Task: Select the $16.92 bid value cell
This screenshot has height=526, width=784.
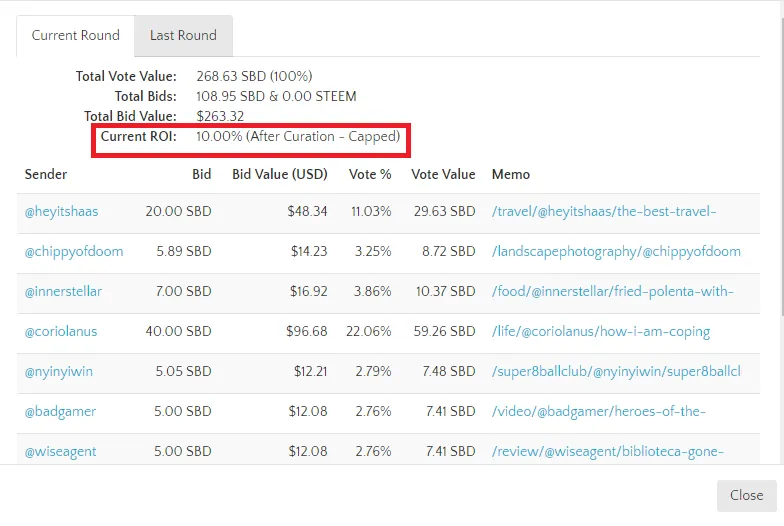Action: pos(308,292)
